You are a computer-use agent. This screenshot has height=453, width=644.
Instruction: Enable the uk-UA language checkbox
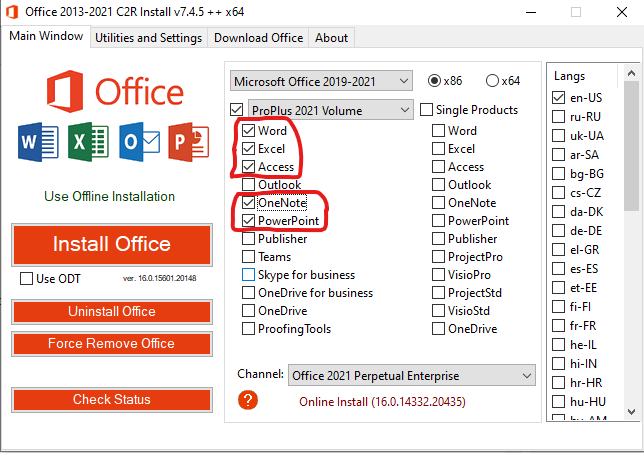tap(559, 136)
